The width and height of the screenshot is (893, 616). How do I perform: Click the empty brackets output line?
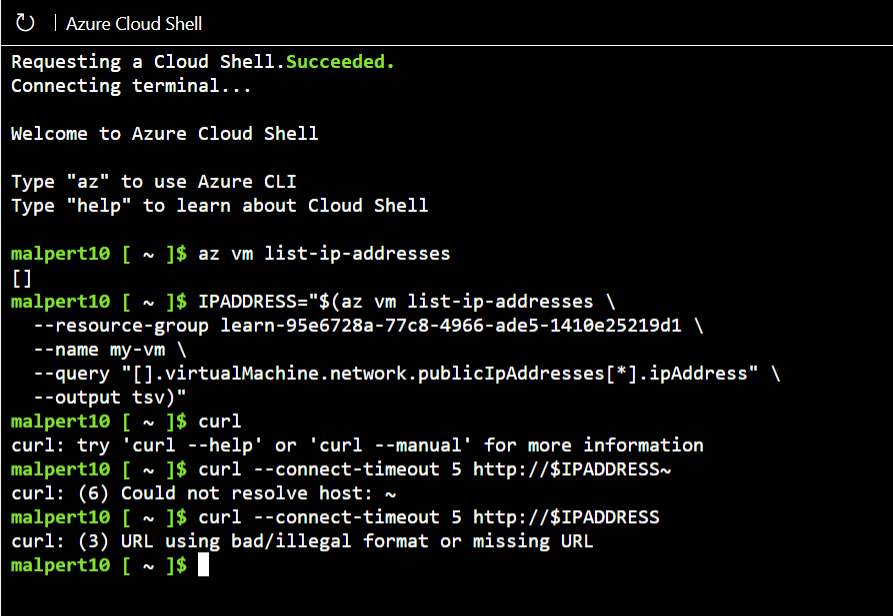coord(20,277)
